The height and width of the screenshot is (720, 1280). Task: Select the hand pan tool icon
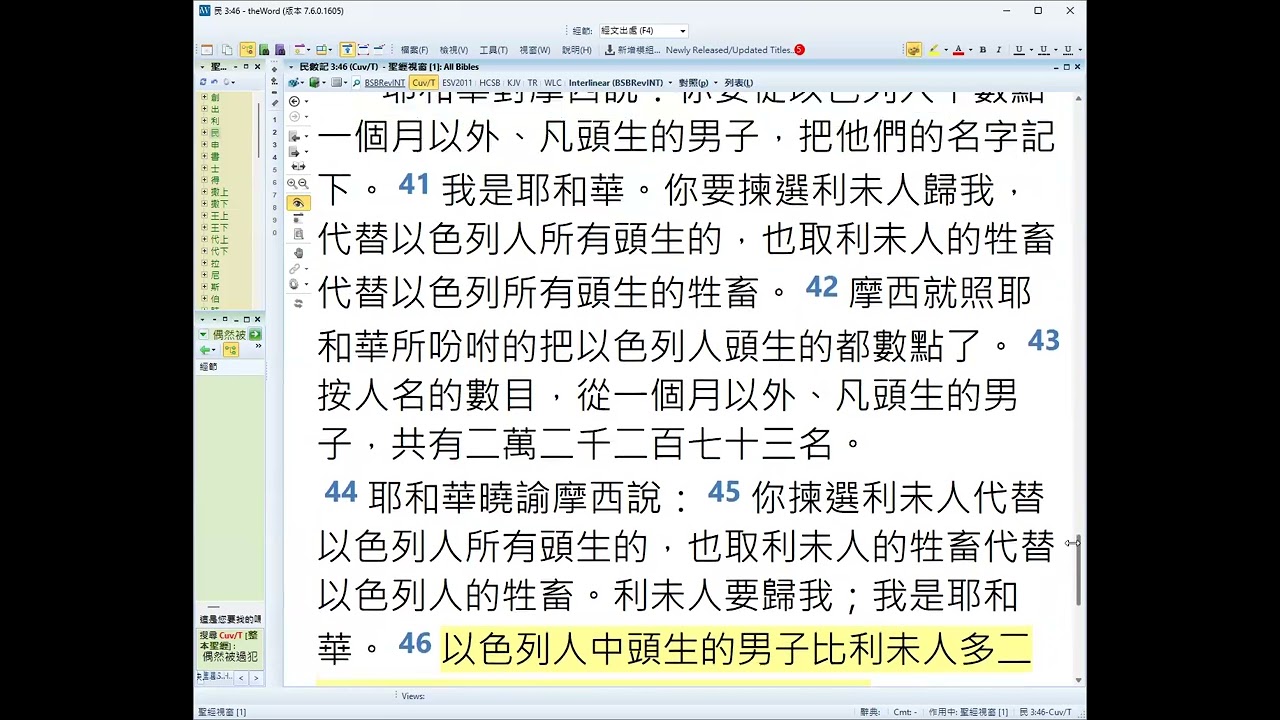coord(298,253)
